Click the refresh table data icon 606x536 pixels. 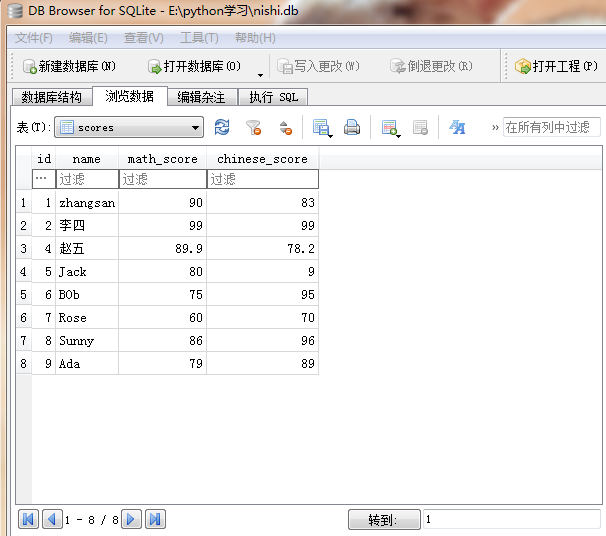pos(222,127)
